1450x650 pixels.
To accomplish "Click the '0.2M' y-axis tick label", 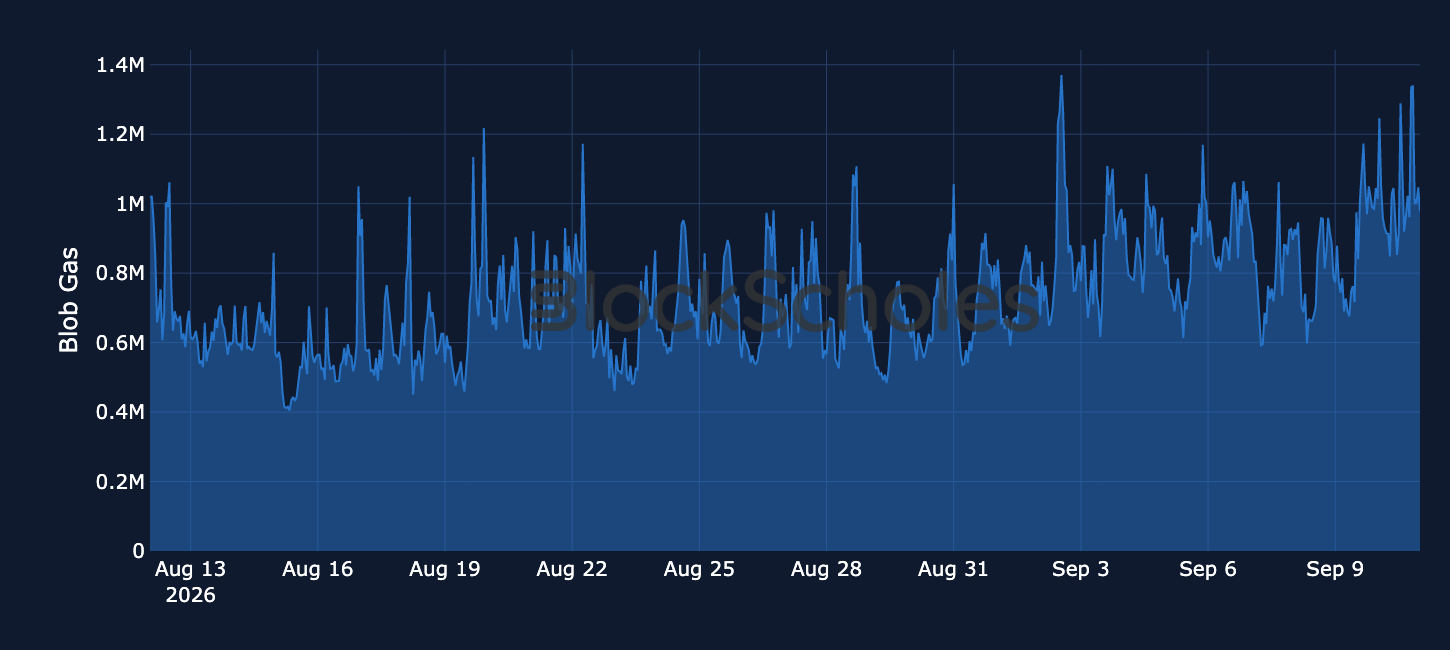I will pyautogui.click(x=121, y=482).
